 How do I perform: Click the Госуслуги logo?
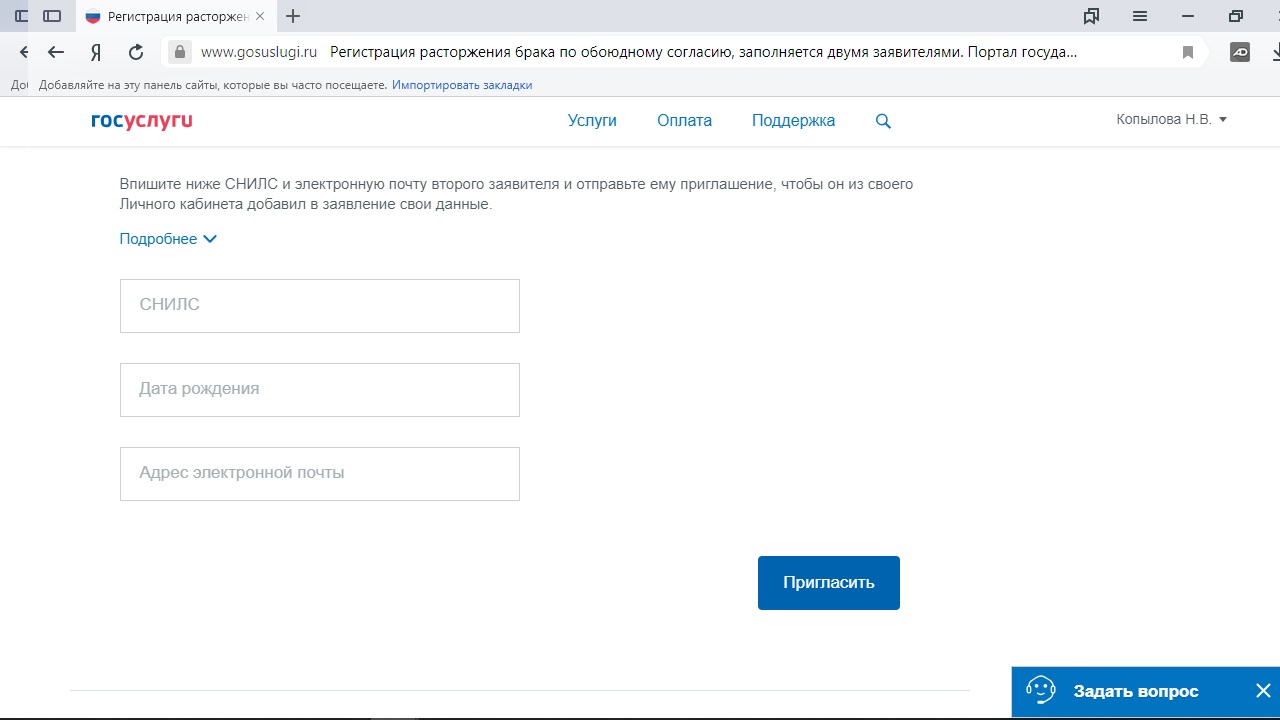click(x=141, y=121)
